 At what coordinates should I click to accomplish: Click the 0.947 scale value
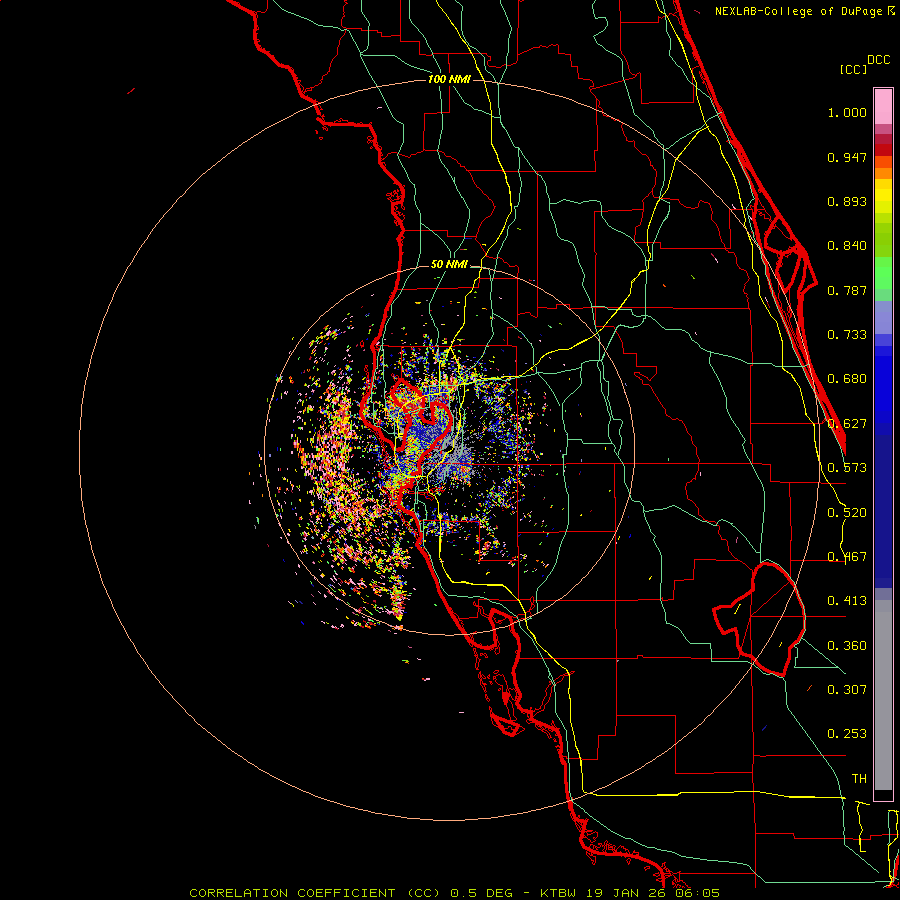[x=847, y=157]
